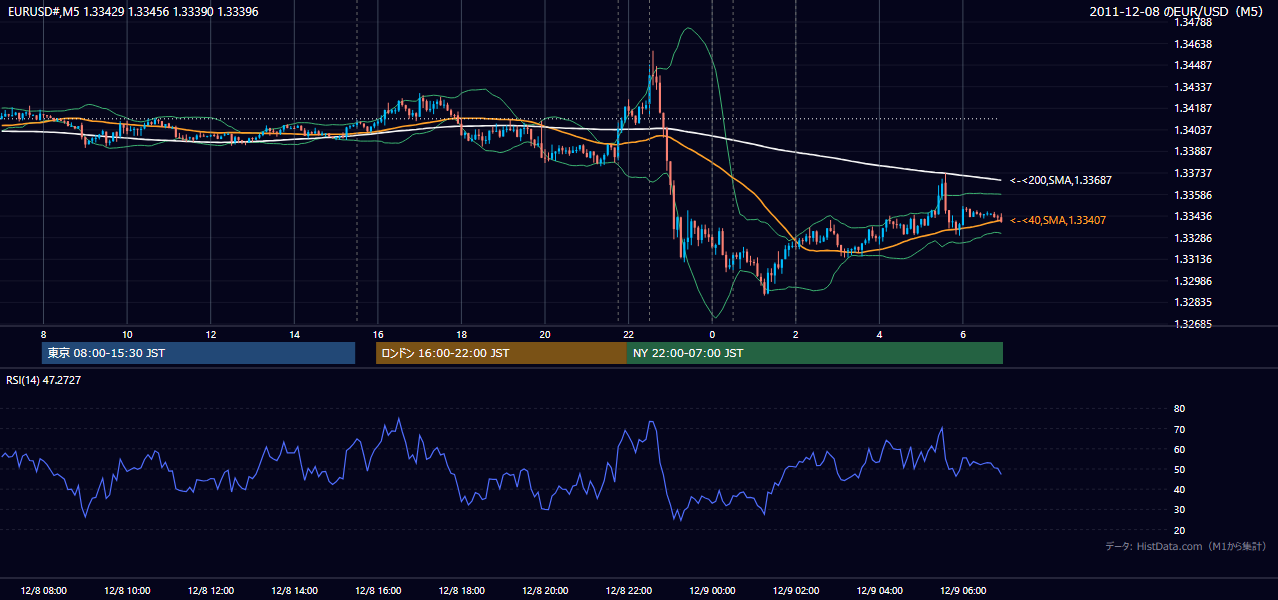Click price axis value 1.33436
The width and height of the screenshot is (1278, 600).
(x=1194, y=217)
